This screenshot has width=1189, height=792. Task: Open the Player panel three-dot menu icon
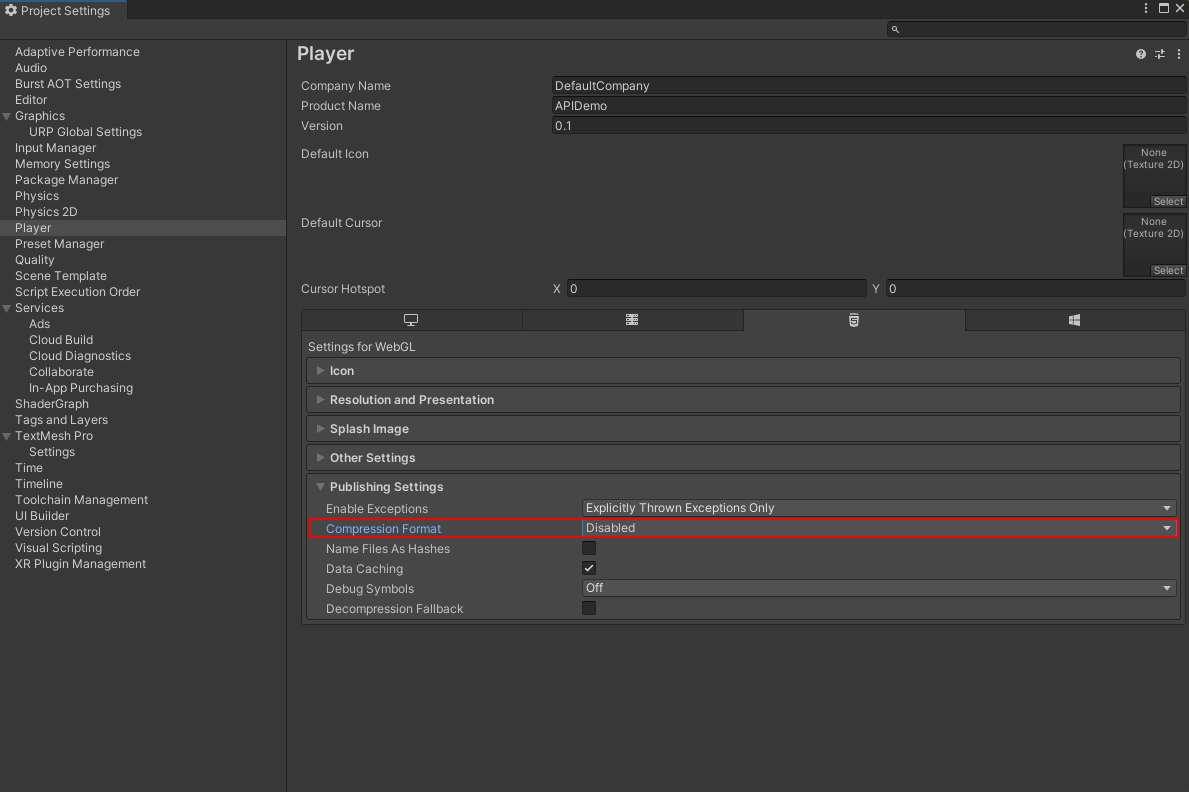point(1179,54)
